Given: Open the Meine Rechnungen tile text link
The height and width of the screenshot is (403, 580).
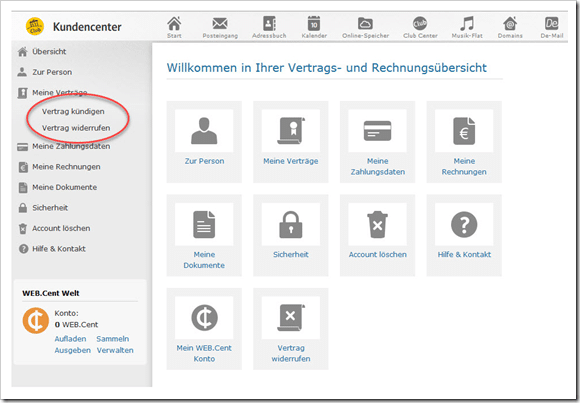Looking at the screenshot, I should tap(464, 167).
